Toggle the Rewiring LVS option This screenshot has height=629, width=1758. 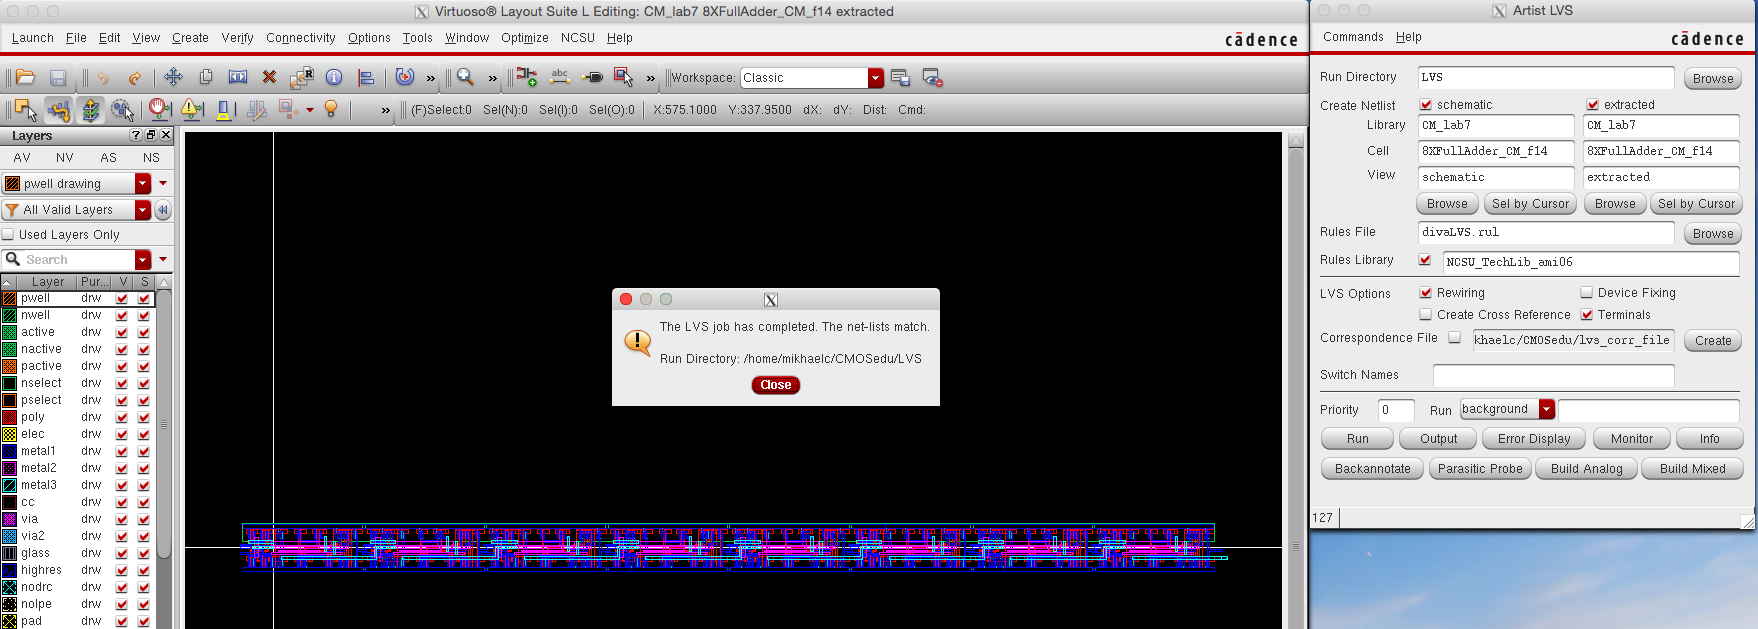[x=1426, y=293]
